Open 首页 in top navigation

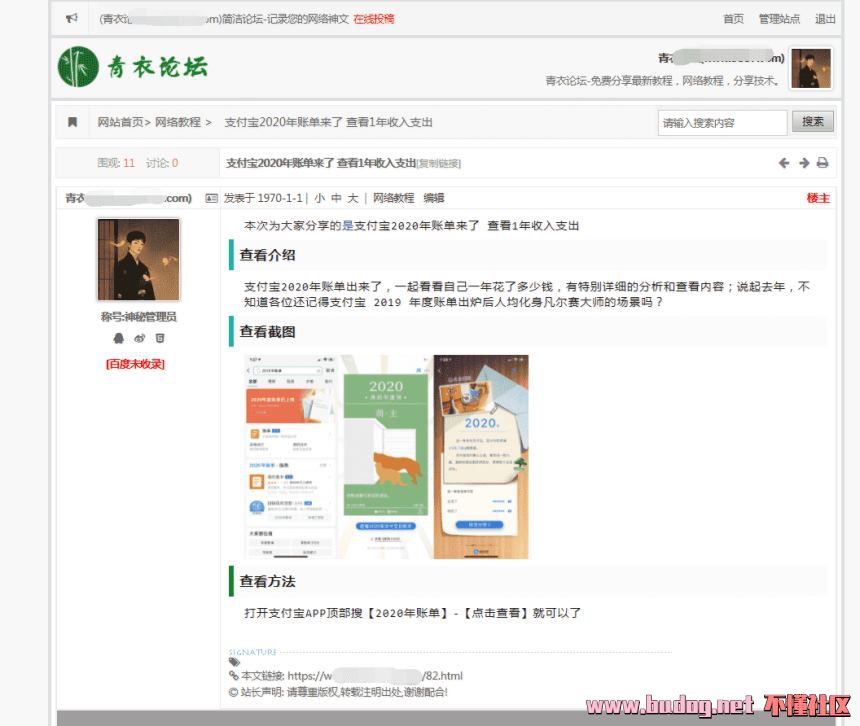pos(733,18)
